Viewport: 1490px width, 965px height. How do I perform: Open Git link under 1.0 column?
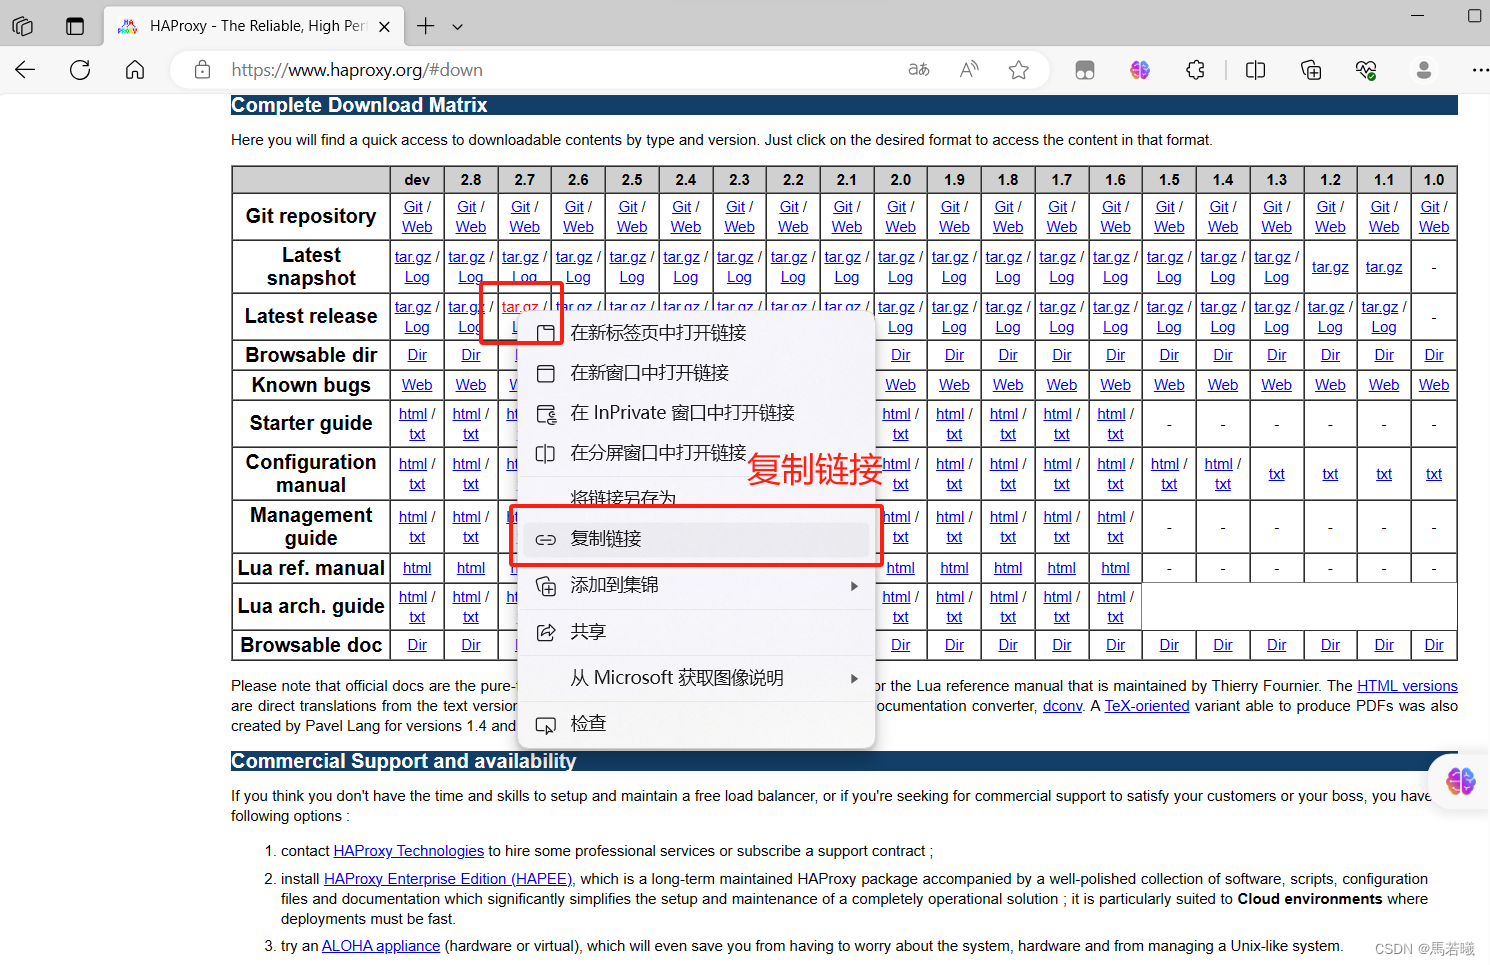1430,206
